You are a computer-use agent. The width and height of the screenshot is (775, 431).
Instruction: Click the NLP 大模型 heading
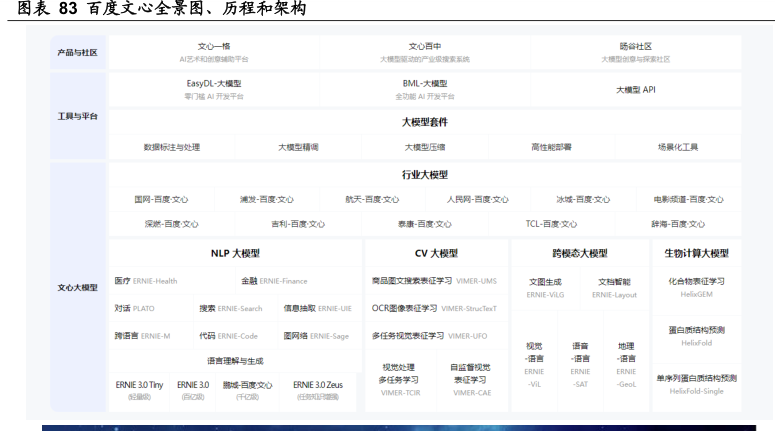(x=235, y=254)
